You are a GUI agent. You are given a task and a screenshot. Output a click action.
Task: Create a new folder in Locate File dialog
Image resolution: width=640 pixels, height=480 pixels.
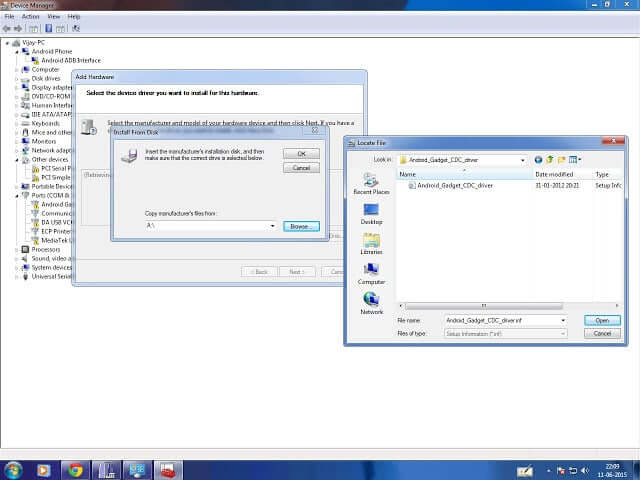(x=562, y=160)
